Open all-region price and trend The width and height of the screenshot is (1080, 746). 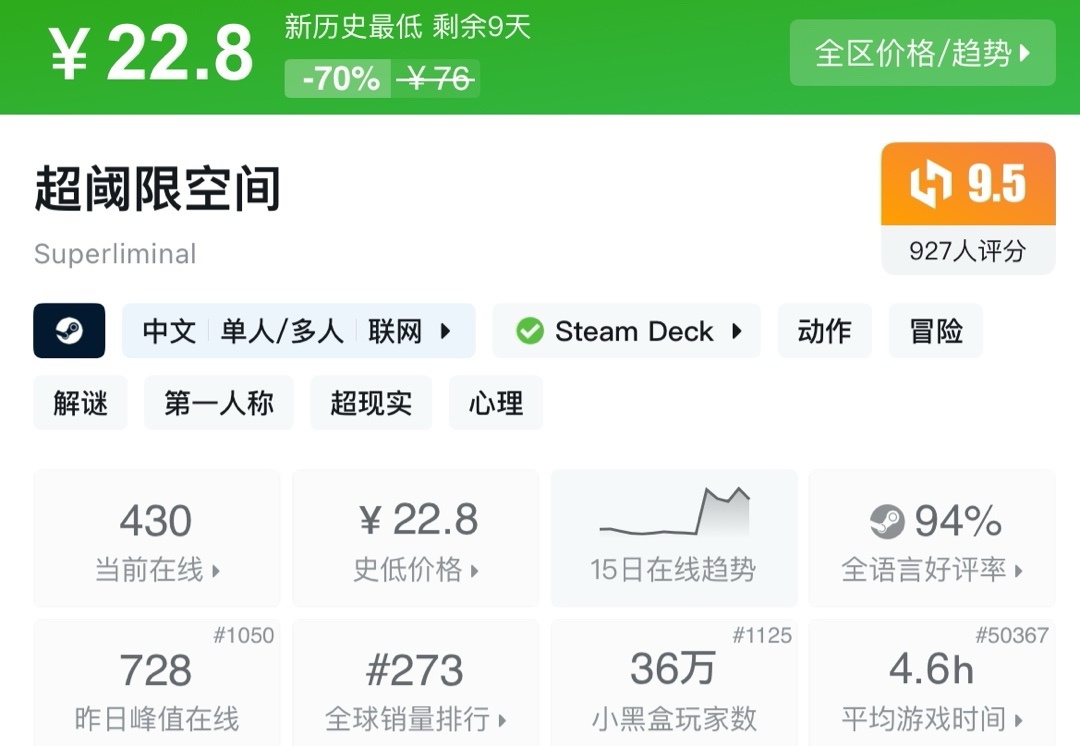point(922,53)
